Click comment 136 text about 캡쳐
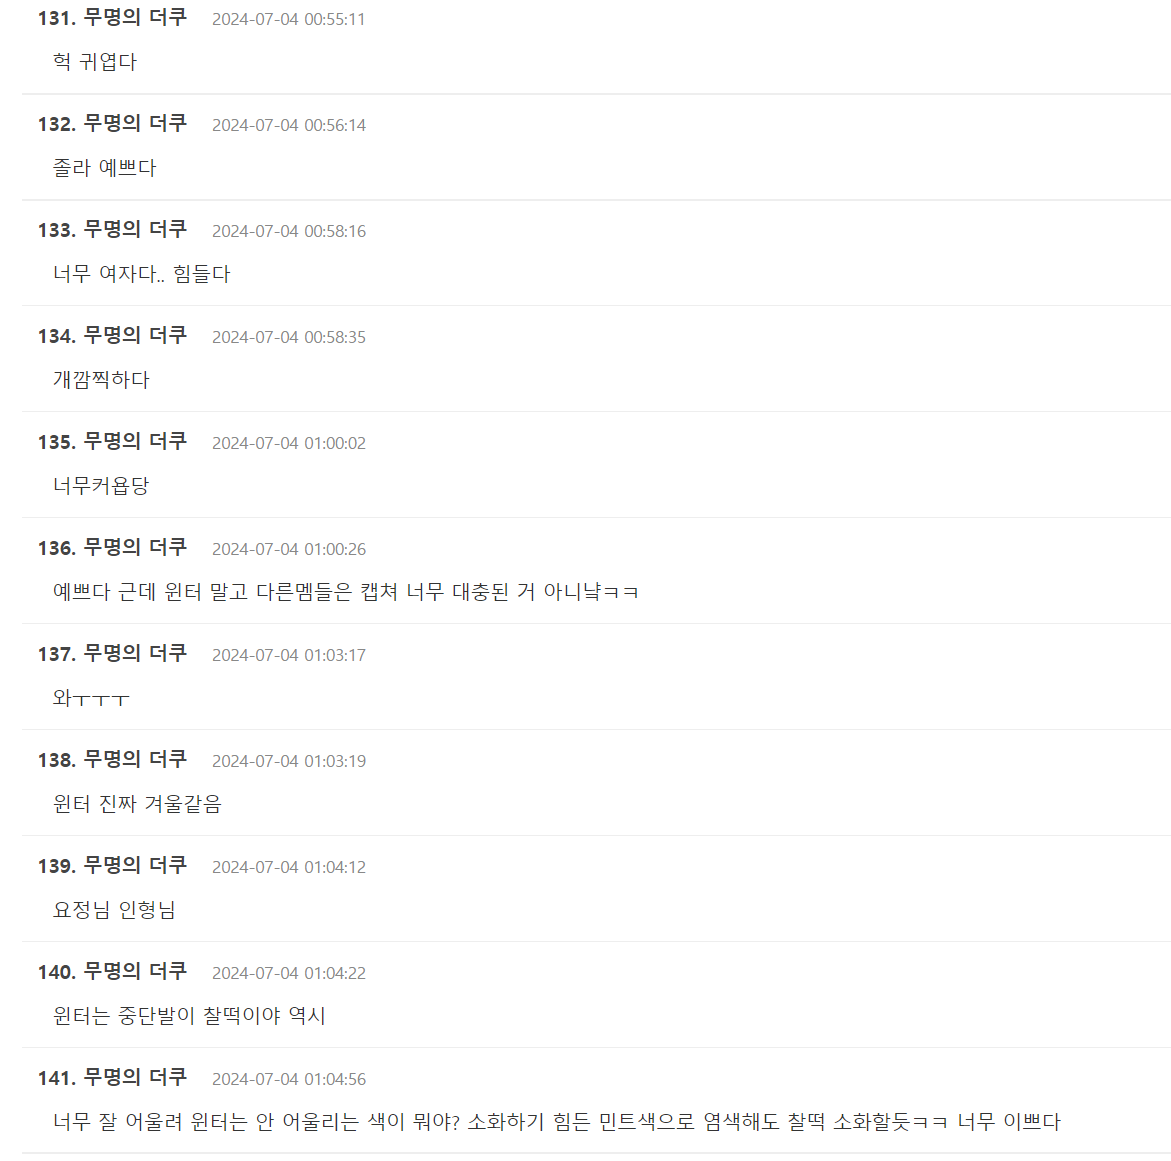1171x1161 pixels. point(346,592)
